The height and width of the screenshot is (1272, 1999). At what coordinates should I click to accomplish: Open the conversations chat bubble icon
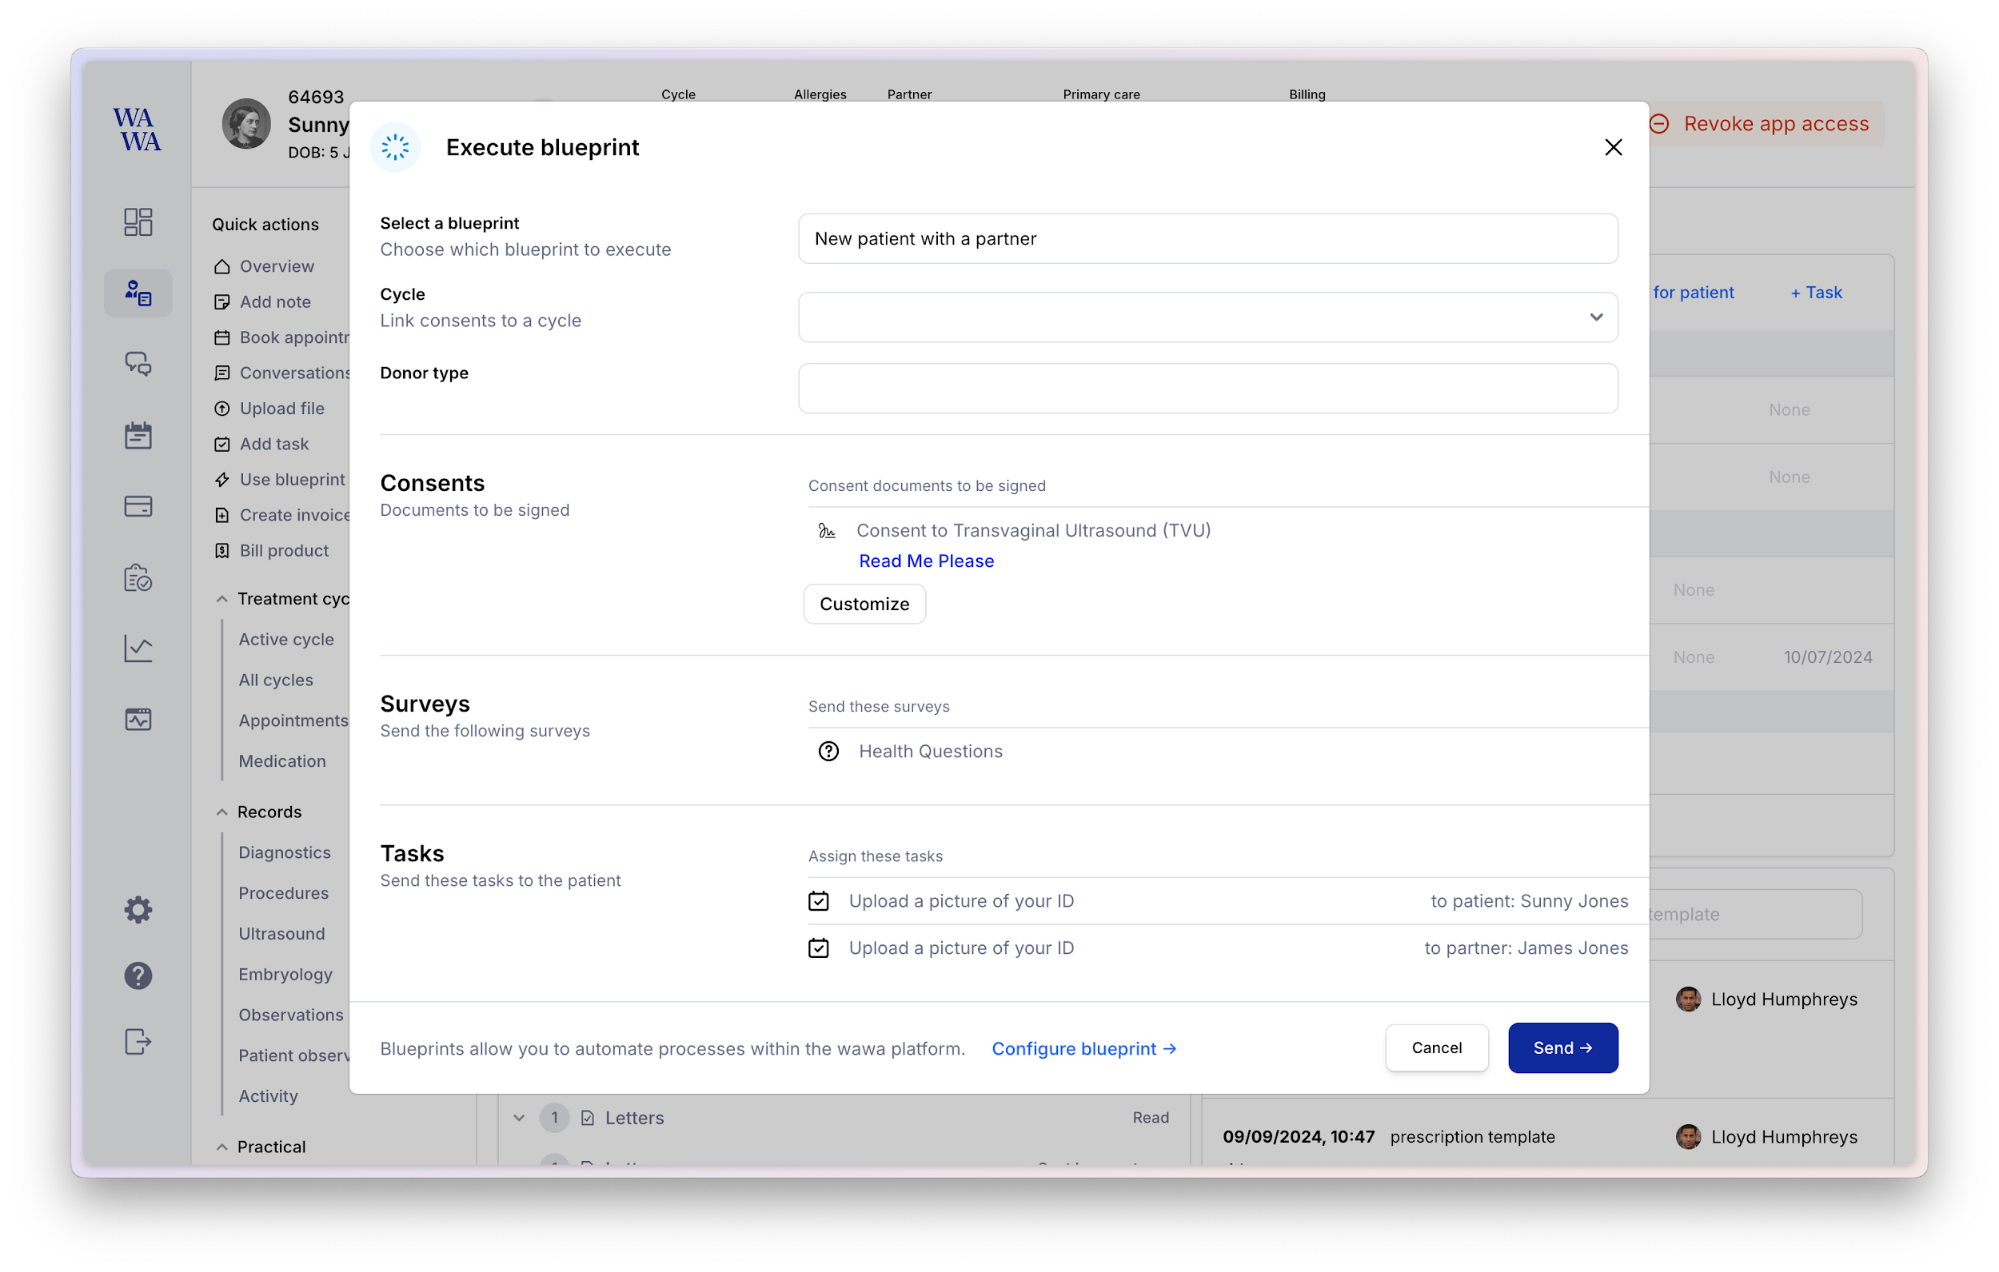point(138,364)
